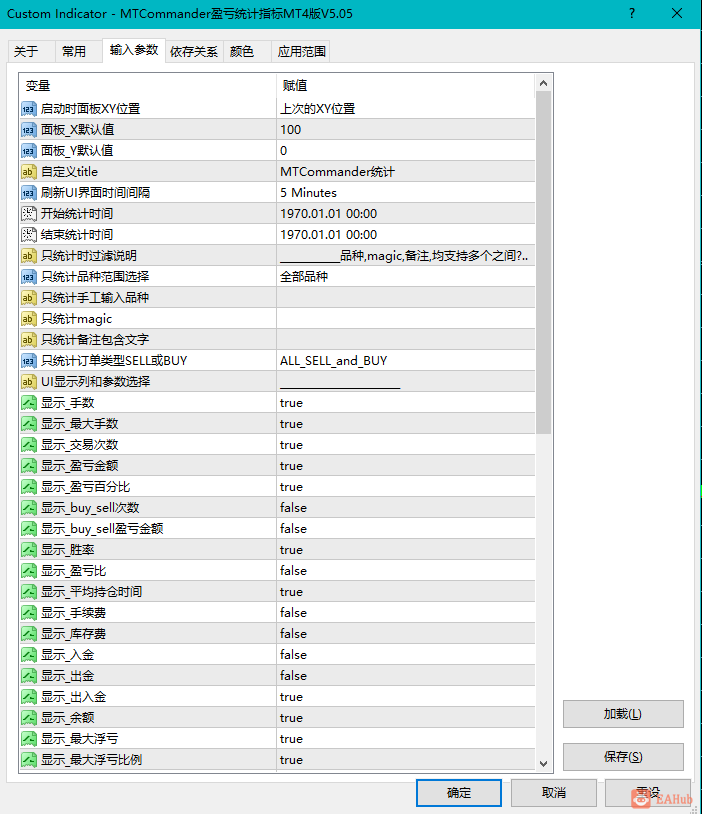Image resolution: width=702 pixels, height=814 pixels.
Task: Click the datetime icon beside 结束统计时间
Action: (x=29, y=235)
